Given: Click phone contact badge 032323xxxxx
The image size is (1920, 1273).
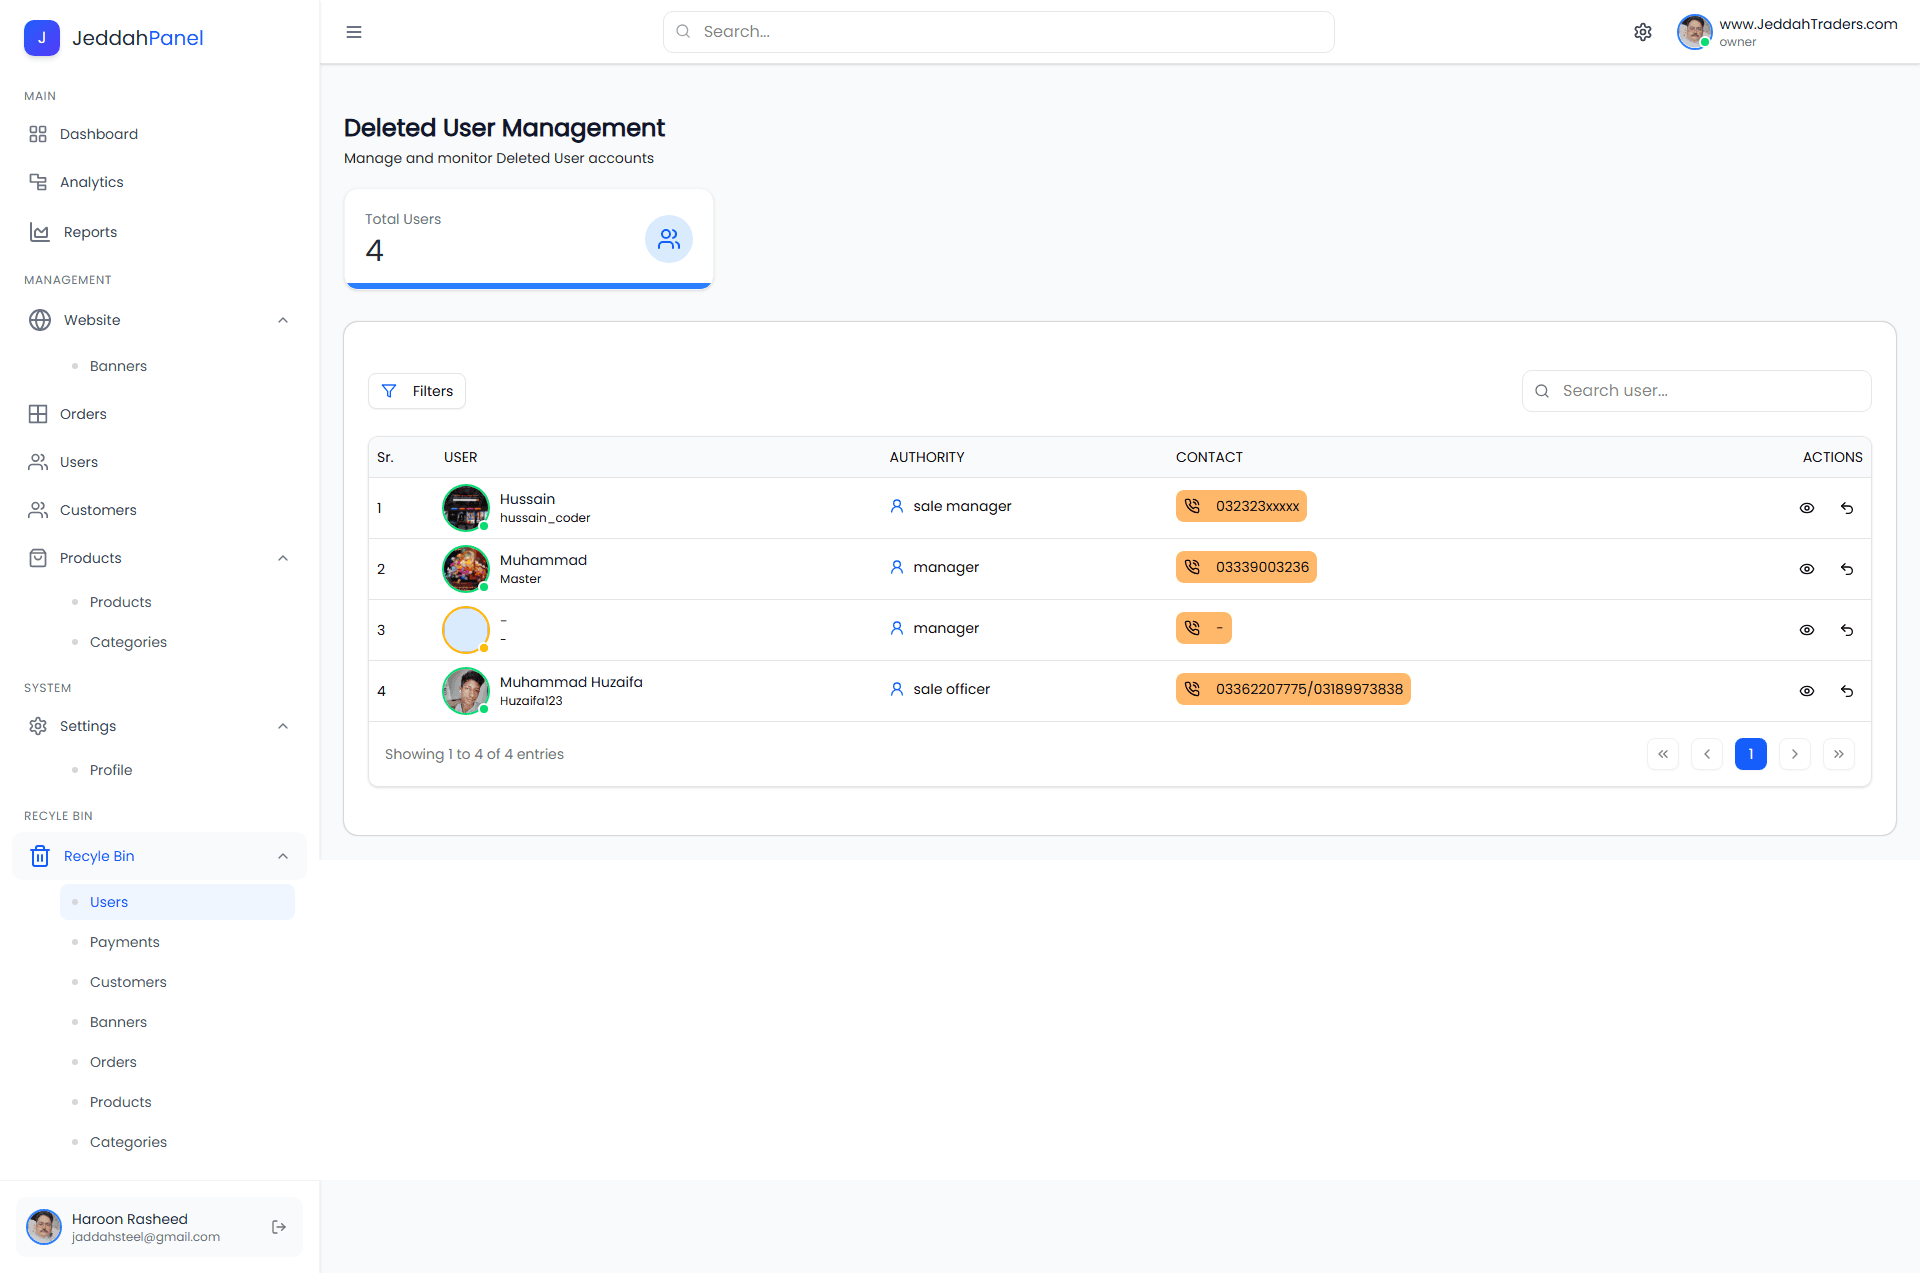Looking at the screenshot, I should coord(1241,506).
